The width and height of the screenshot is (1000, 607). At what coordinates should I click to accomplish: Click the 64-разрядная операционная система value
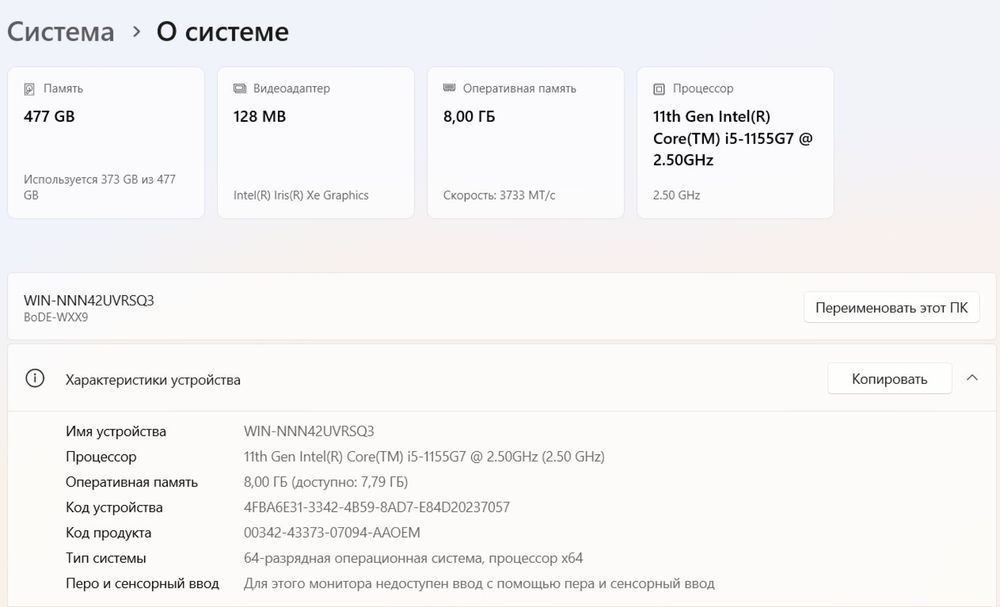pyautogui.click(x=413, y=559)
